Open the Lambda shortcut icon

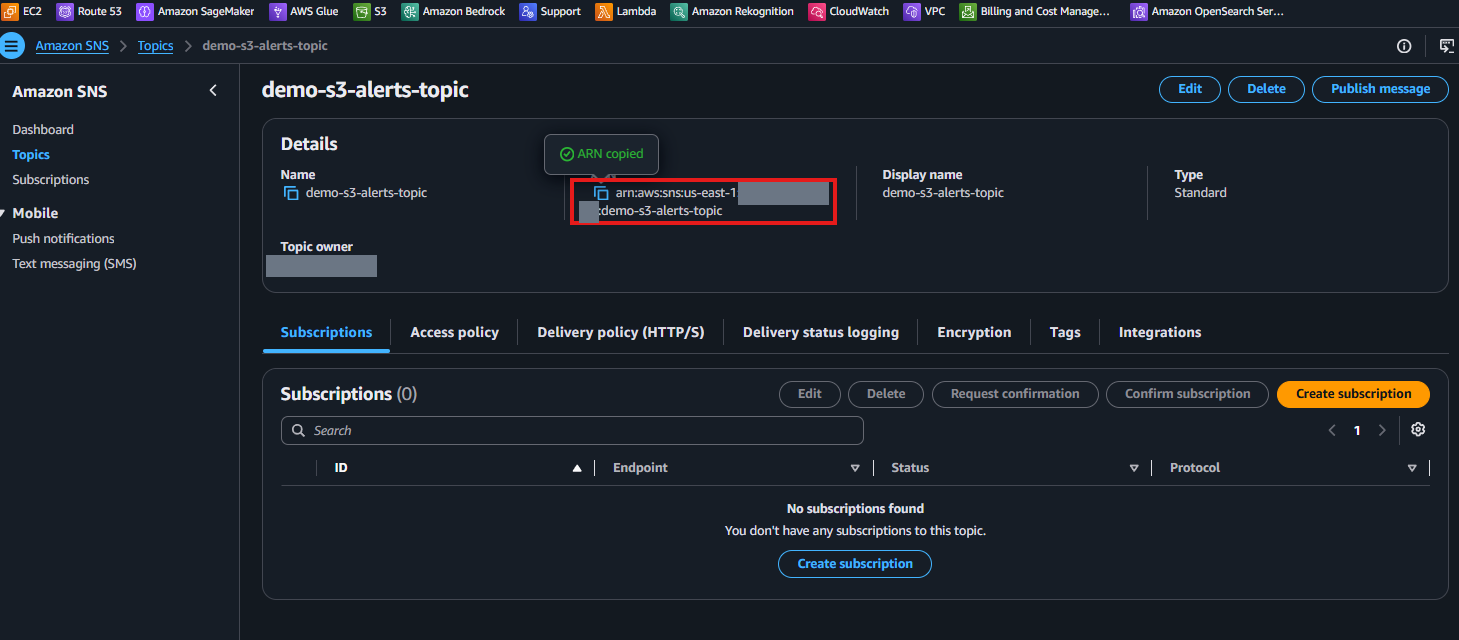[604, 11]
